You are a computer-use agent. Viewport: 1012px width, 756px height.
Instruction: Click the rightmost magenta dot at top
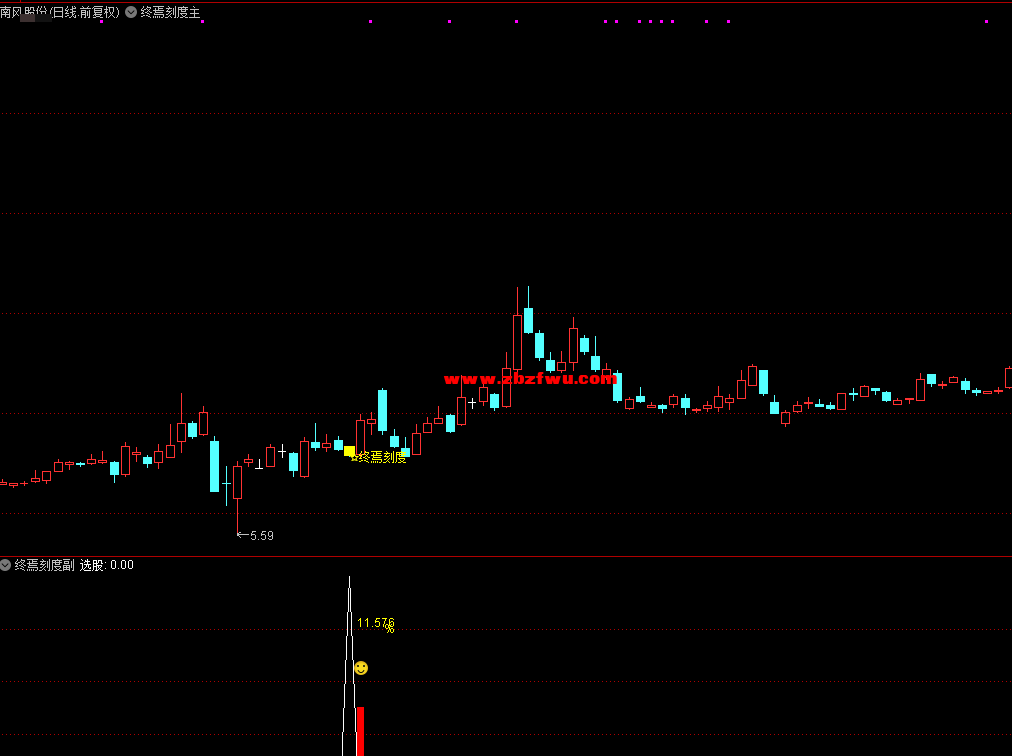(x=986, y=21)
